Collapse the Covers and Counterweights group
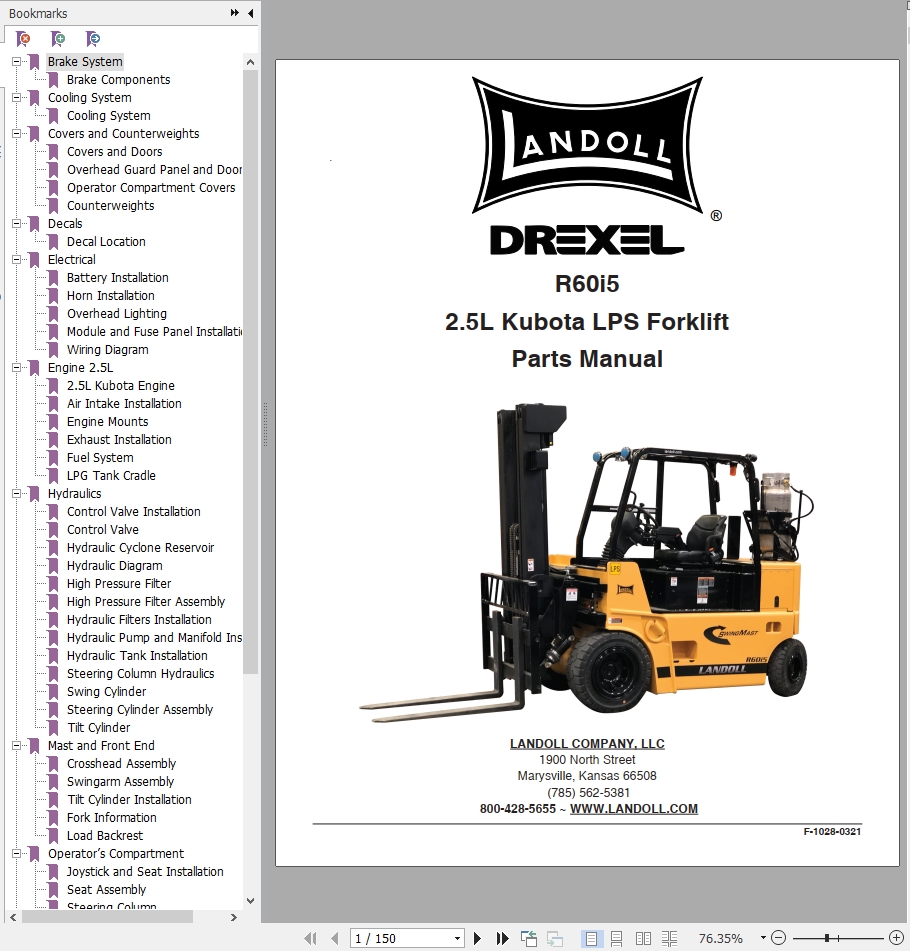 (x=16, y=133)
